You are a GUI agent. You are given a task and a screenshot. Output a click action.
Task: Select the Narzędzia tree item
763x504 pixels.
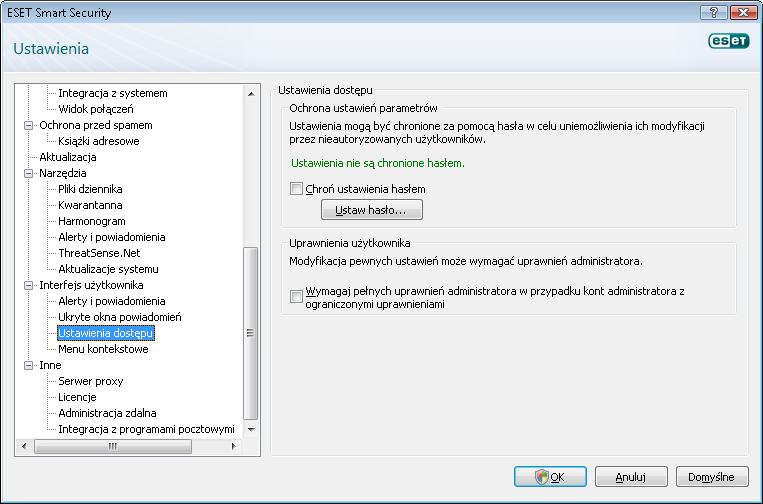click(63, 173)
